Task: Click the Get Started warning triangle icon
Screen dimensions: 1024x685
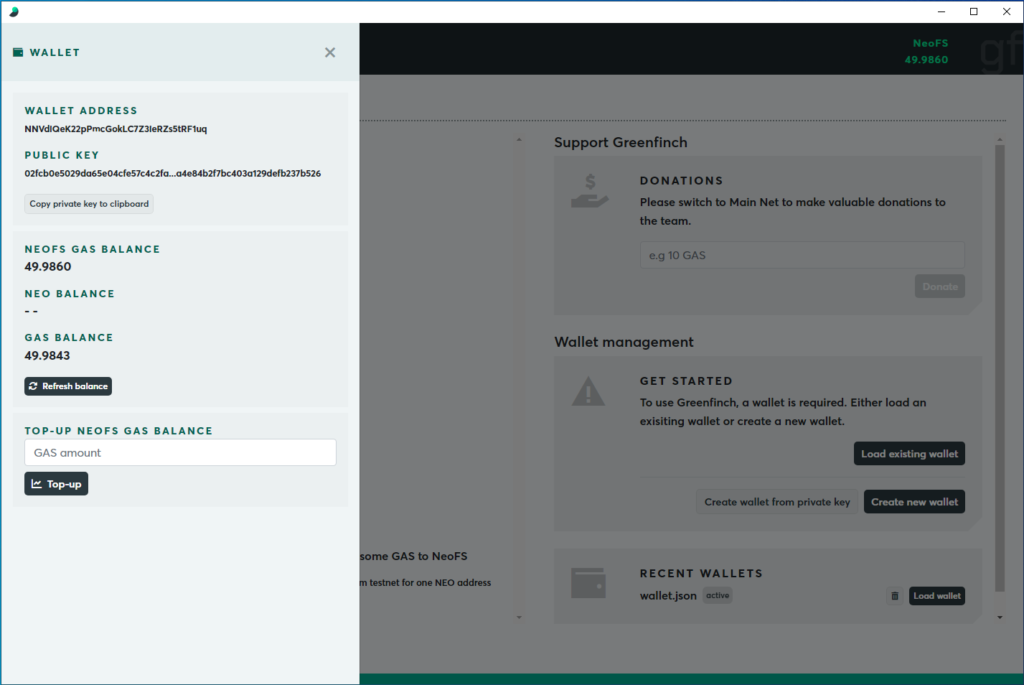Action: click(588, 391)
